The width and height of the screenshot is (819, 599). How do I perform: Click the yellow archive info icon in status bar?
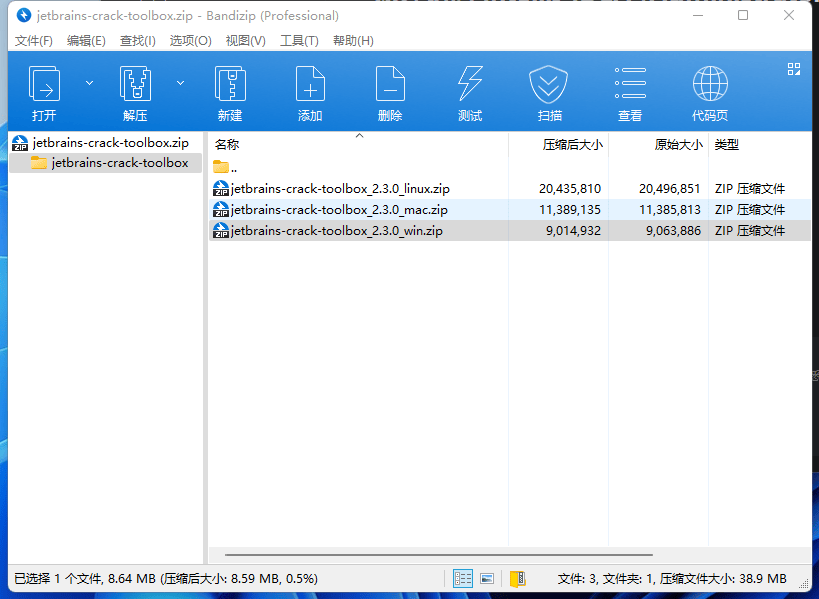tap(518, 579)
